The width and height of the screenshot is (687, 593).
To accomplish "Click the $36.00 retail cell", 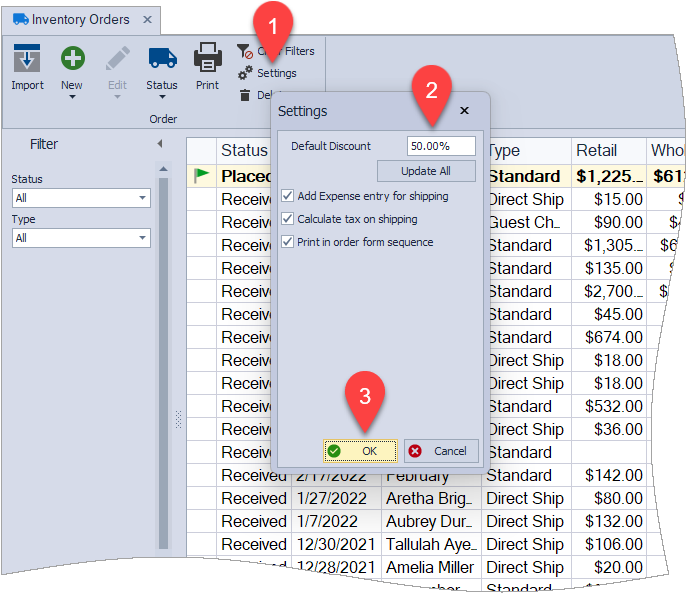I will tap(608, 429).
